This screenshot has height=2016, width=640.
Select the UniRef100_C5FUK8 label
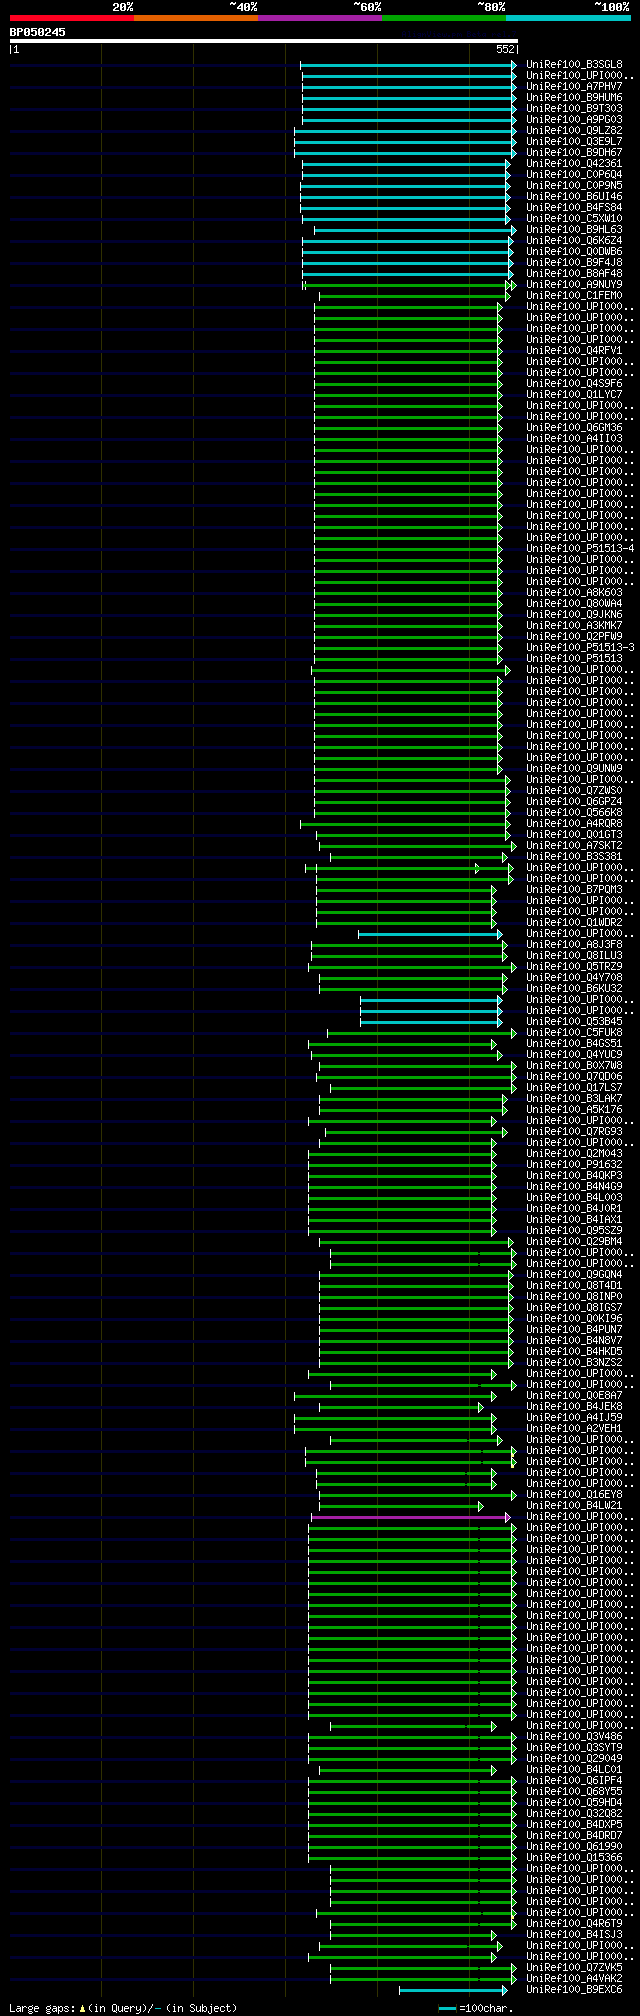click(x=574, y=1033)
